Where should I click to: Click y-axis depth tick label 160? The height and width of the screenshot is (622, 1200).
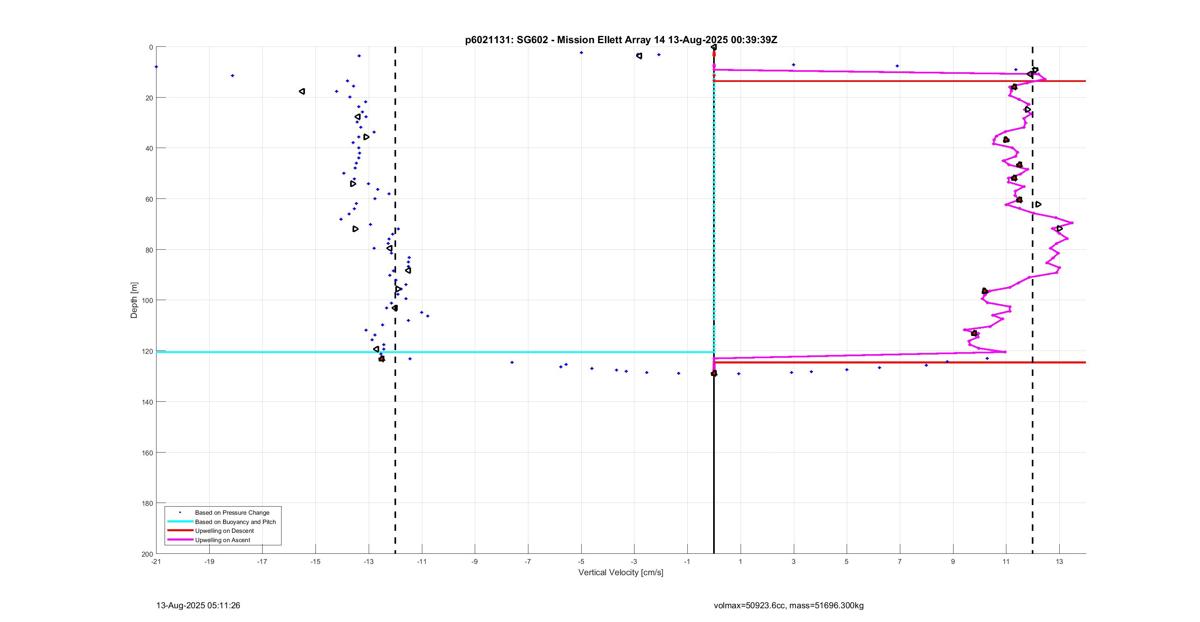146,452
